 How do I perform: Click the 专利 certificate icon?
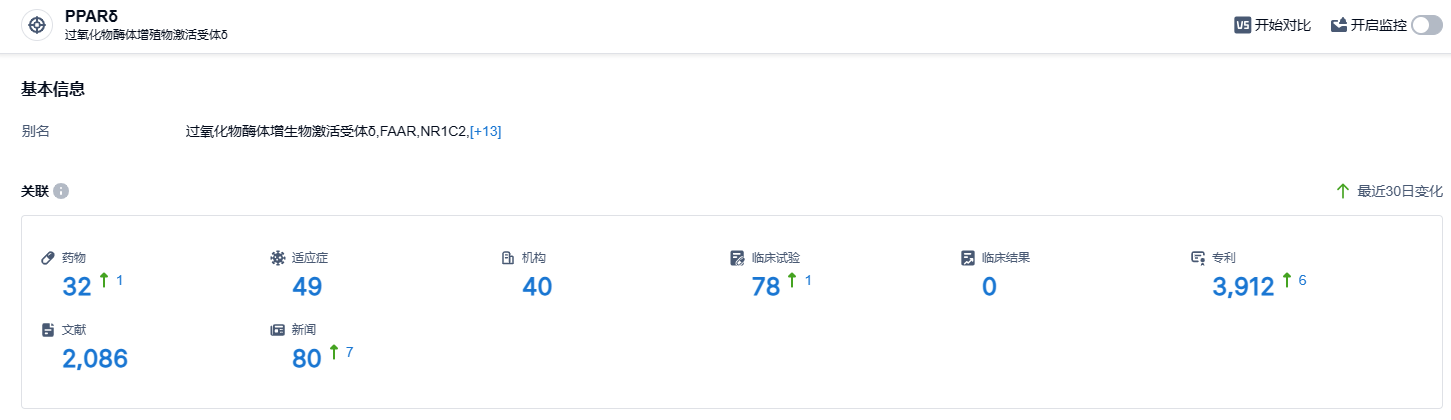[x=1198, y=258]
